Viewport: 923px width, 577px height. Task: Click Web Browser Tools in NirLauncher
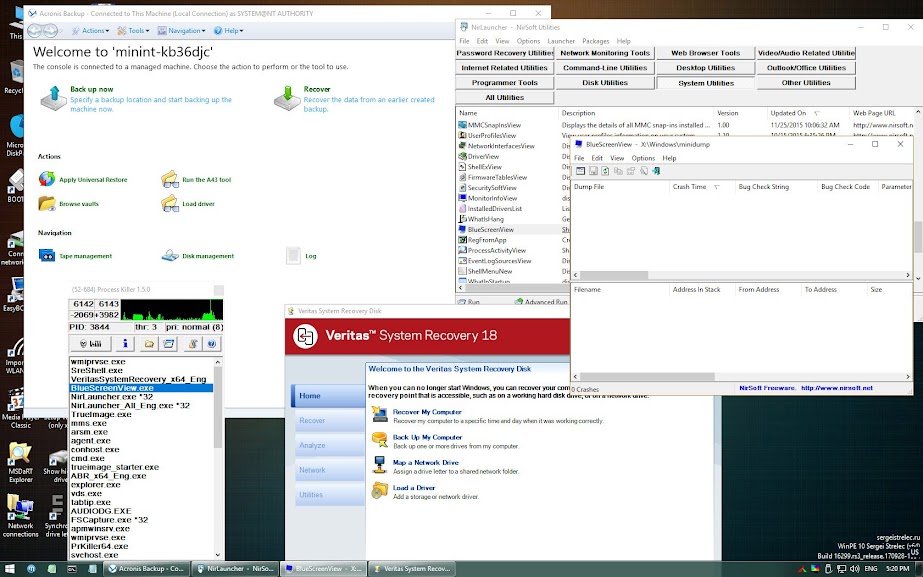(705, 53)
